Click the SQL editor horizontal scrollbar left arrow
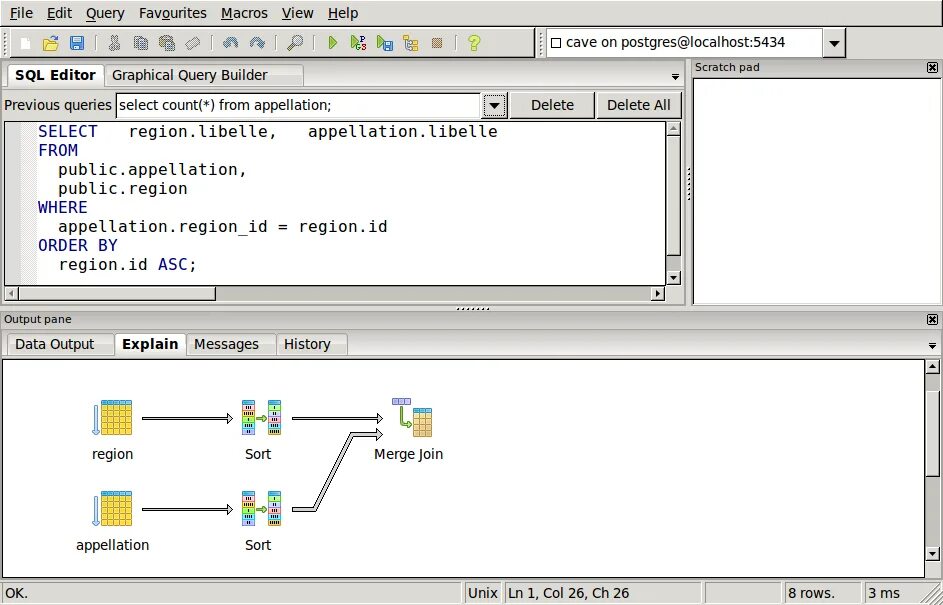Image resolution: width=943 pixels, height=605 pixels. pos(11,293)
